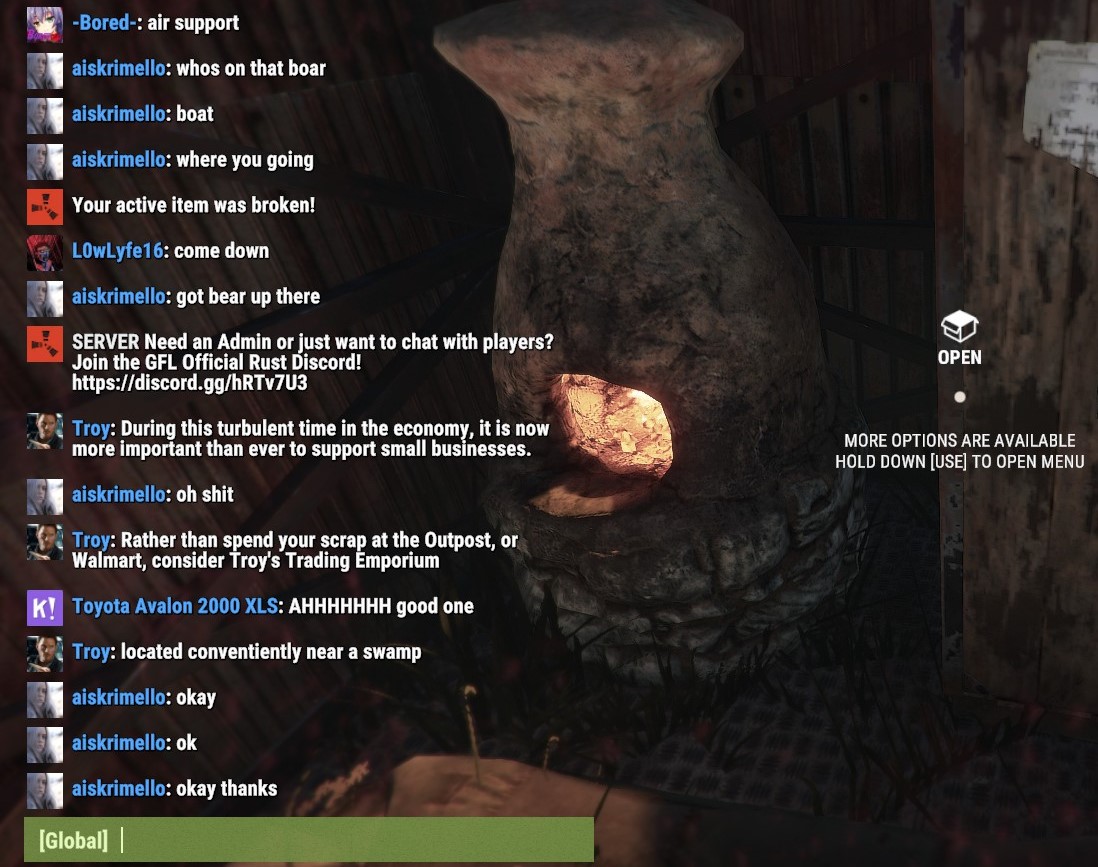
Task: Click the [Global] channel label
Action: (x=74, y=840)
